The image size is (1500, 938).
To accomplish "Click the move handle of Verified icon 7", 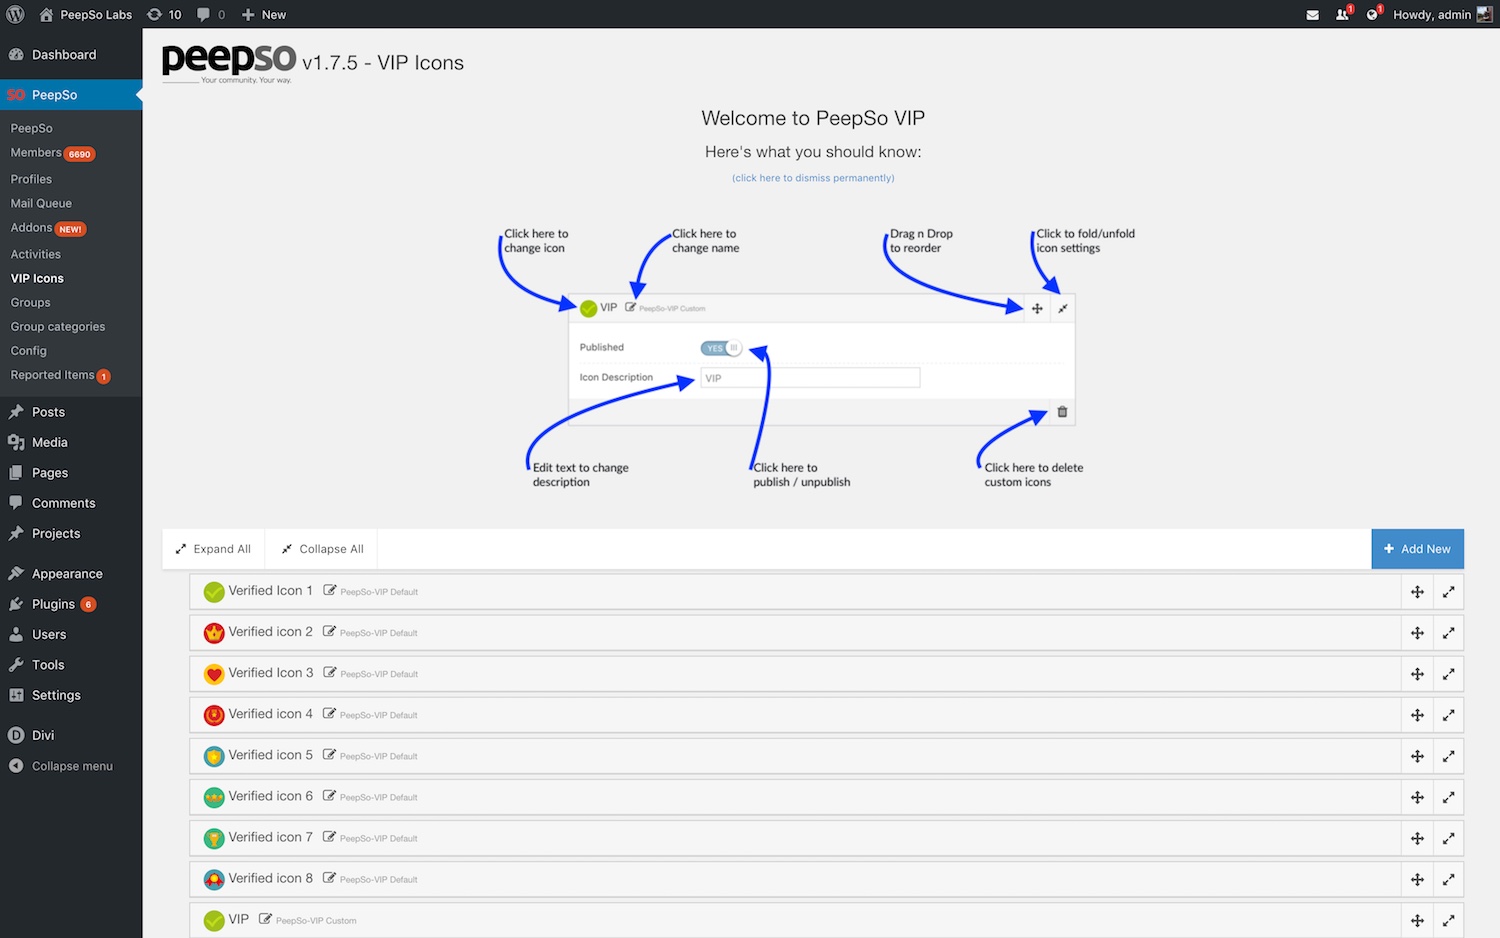I will (x=1417, y=838).
